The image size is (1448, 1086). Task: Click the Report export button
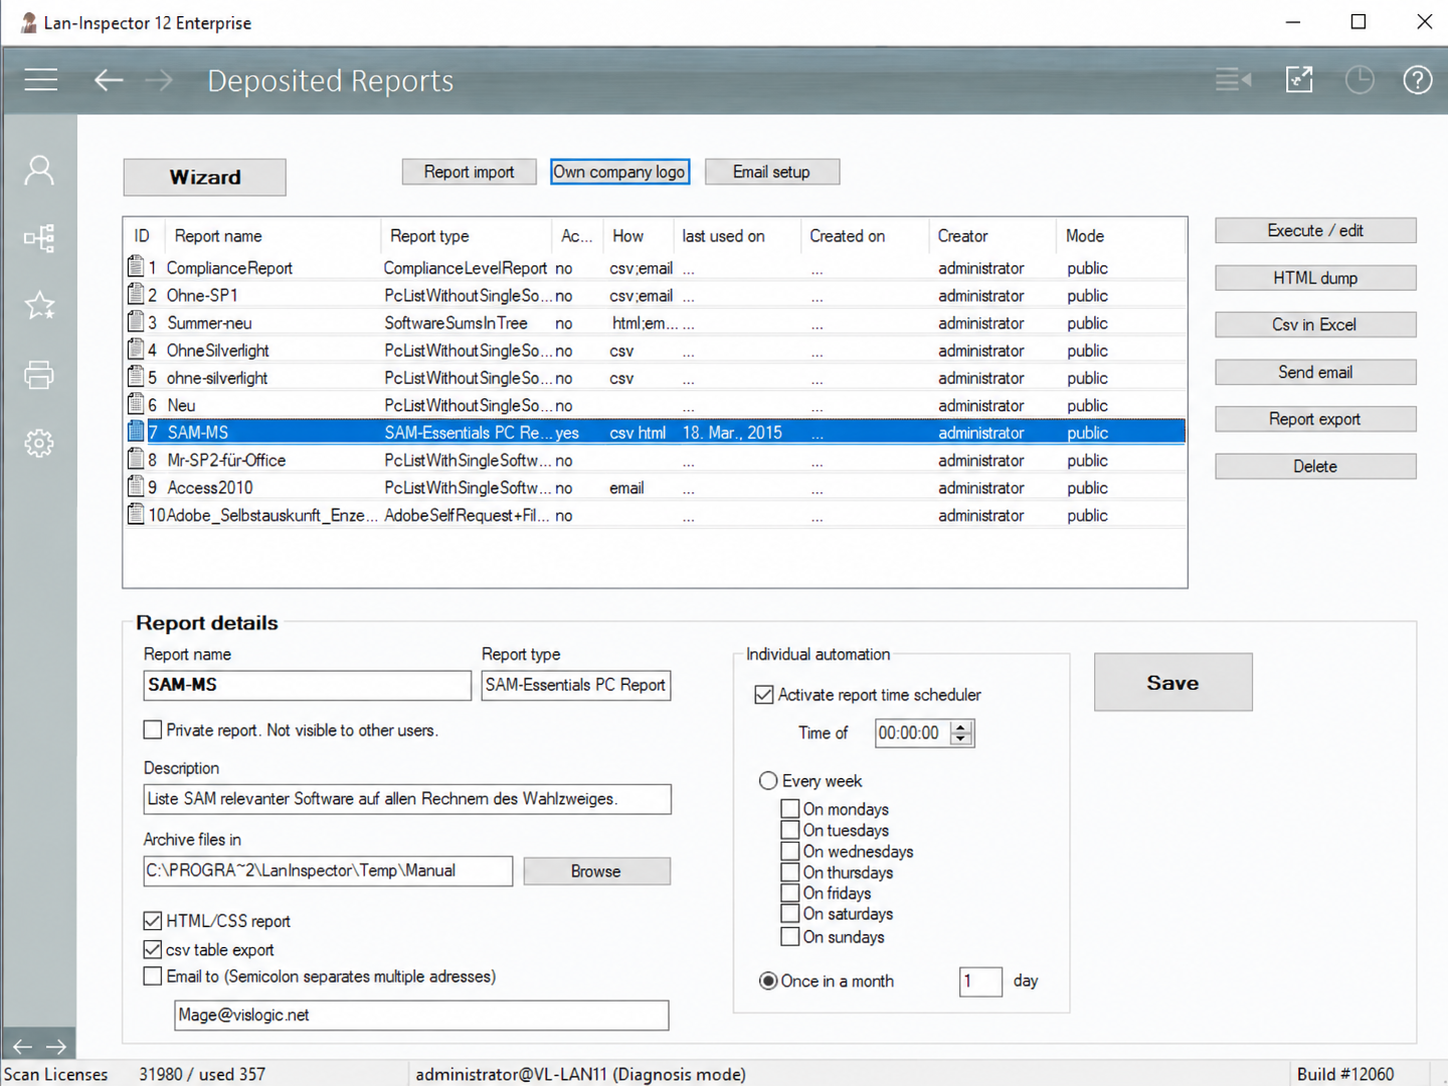[1316, 419]
